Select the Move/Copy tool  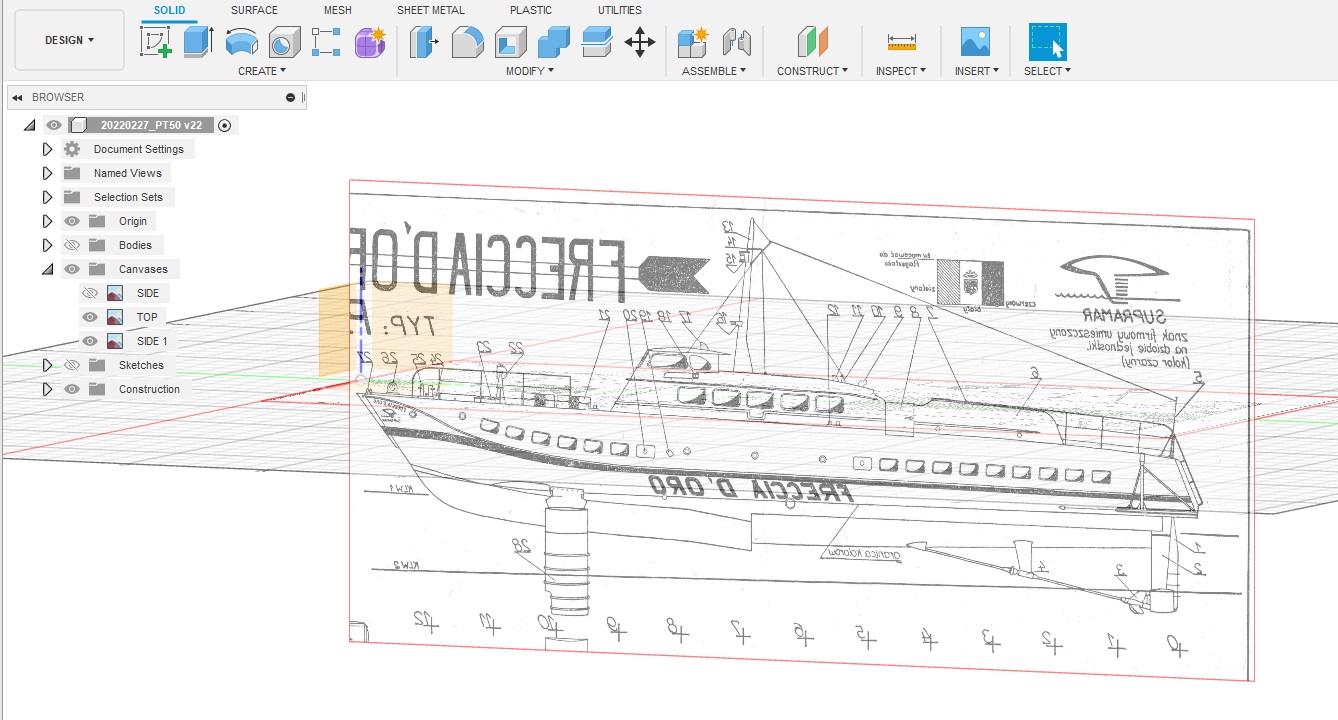click(640, 42)
